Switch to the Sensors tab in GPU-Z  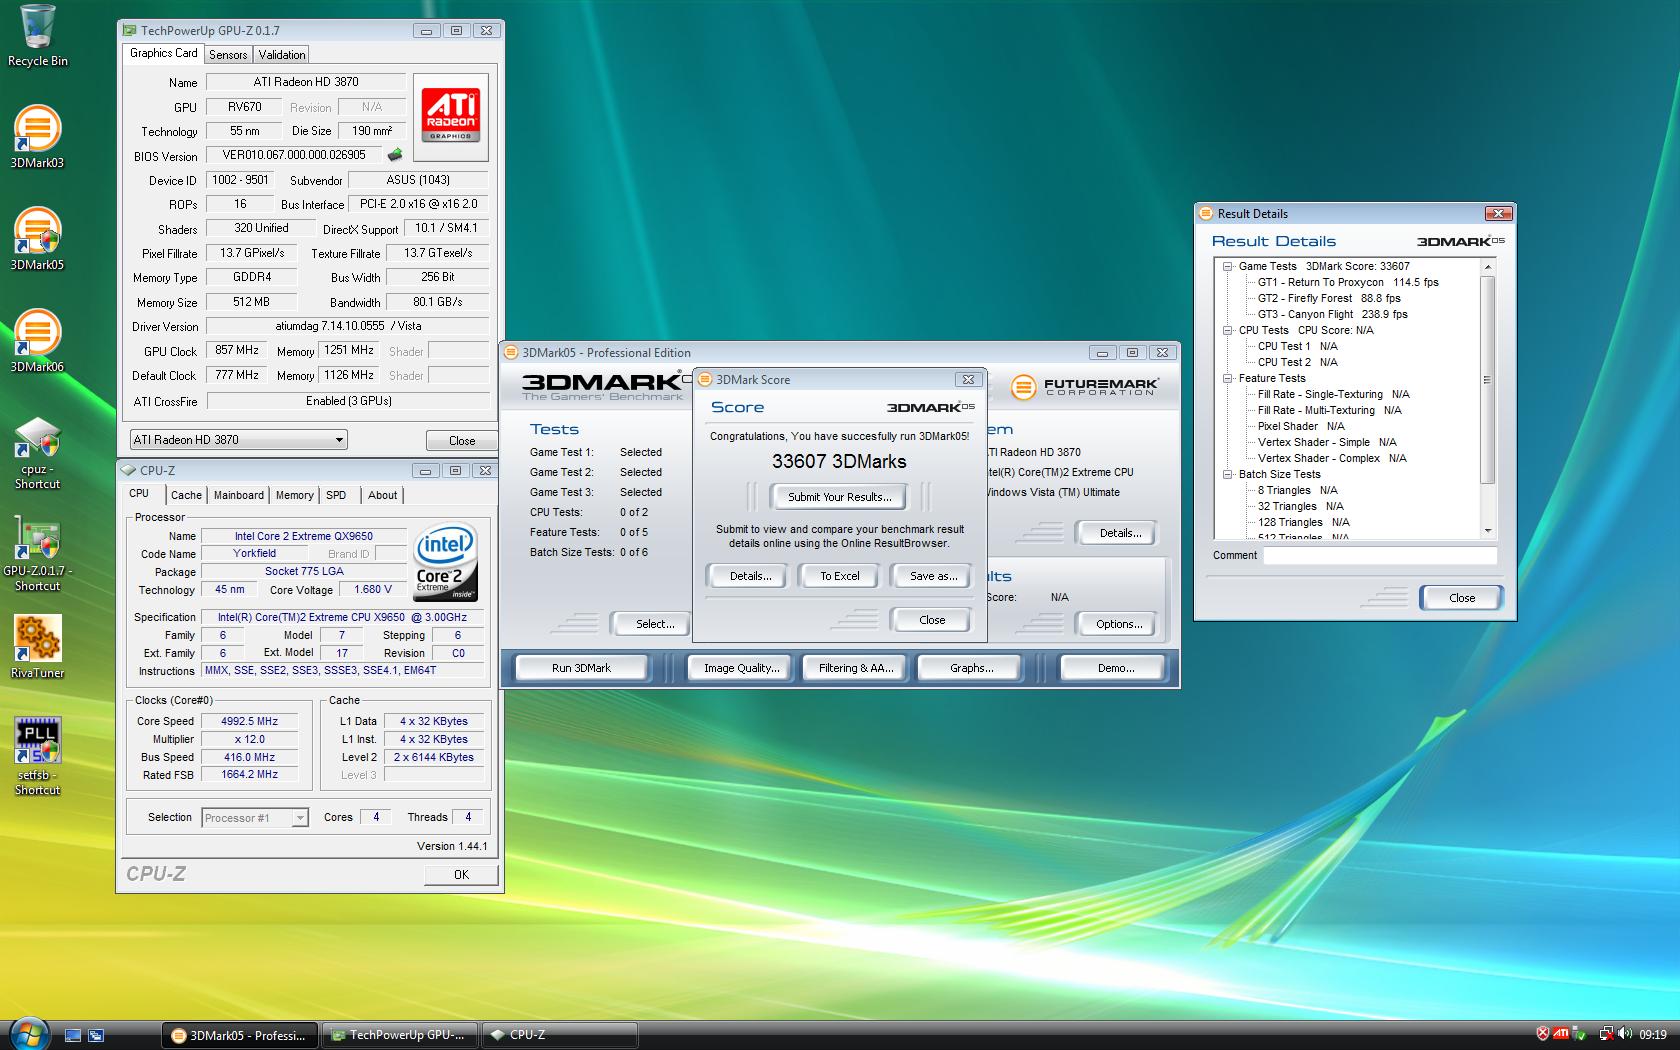[x=228, y=55]
